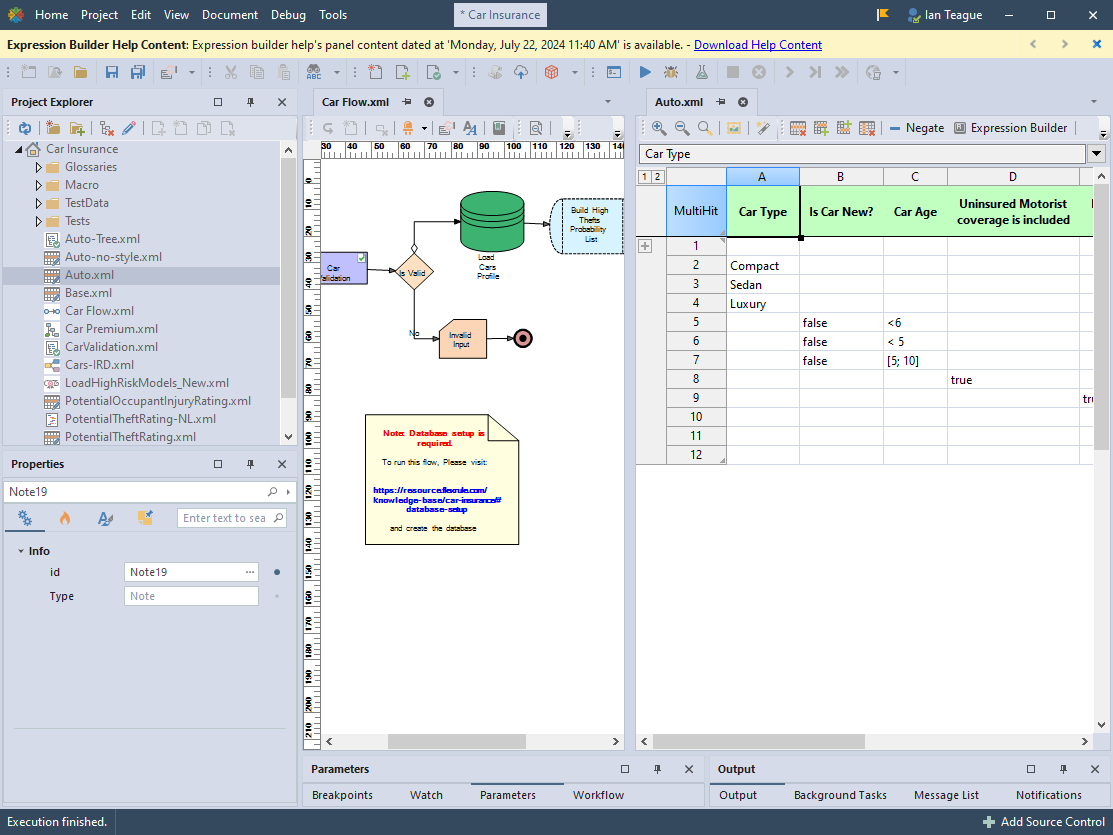This screenshot has width=1113, height=835.
Task: Toggle pin on Properties panel
Action: [250, 464]
